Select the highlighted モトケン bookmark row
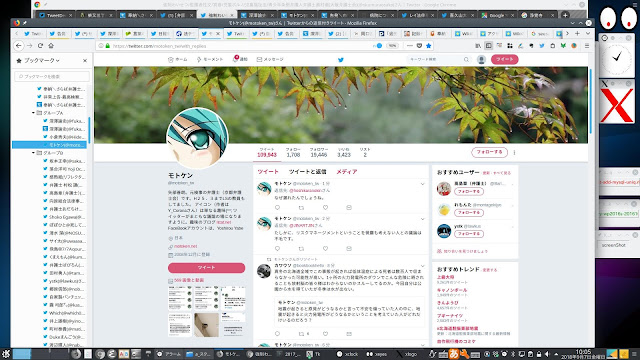 49,145
